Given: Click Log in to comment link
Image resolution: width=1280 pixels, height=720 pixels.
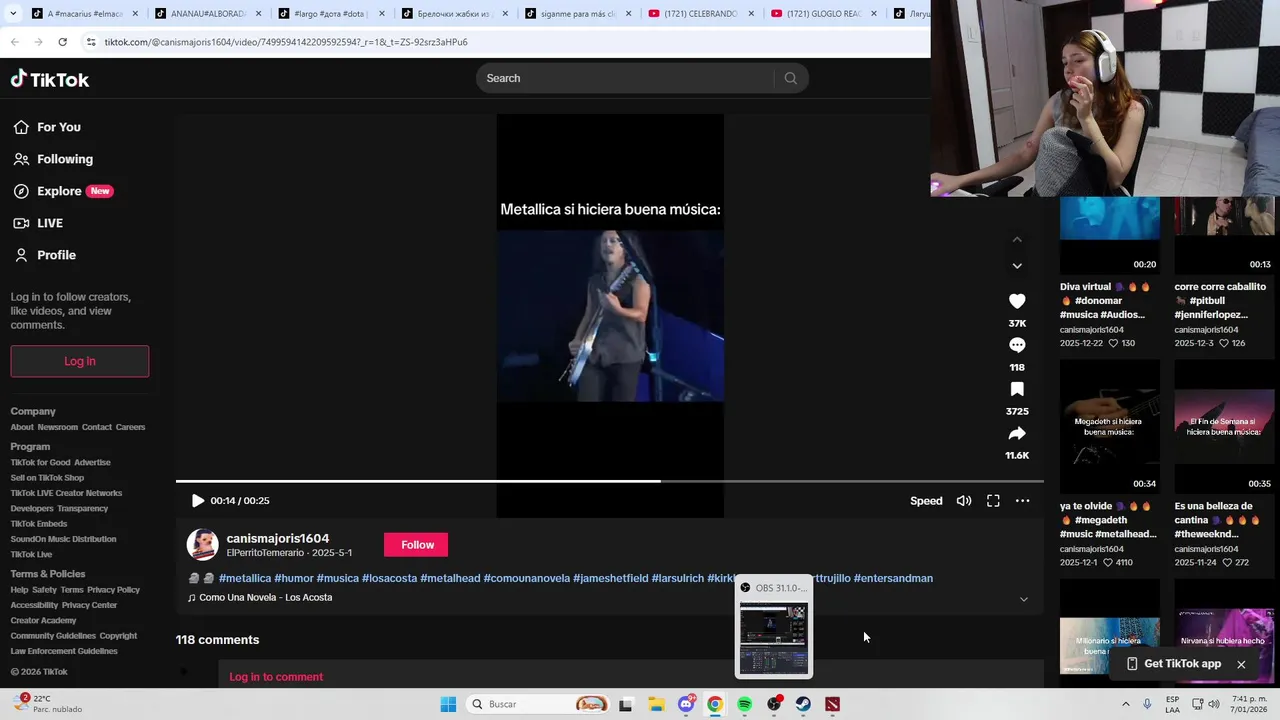Looking at the screenshot, I should click(276, 677).
